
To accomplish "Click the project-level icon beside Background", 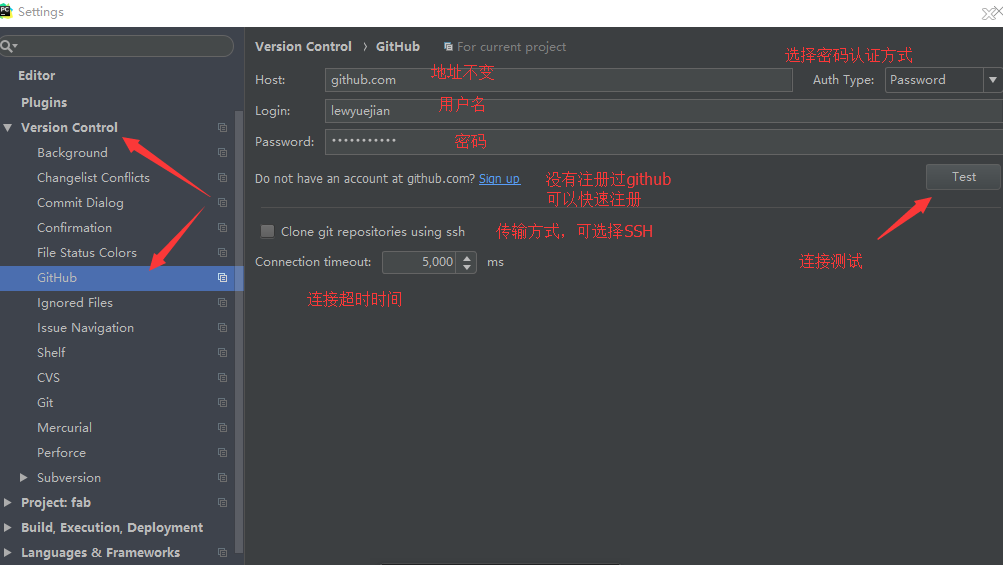I will (x=222, y=152).
